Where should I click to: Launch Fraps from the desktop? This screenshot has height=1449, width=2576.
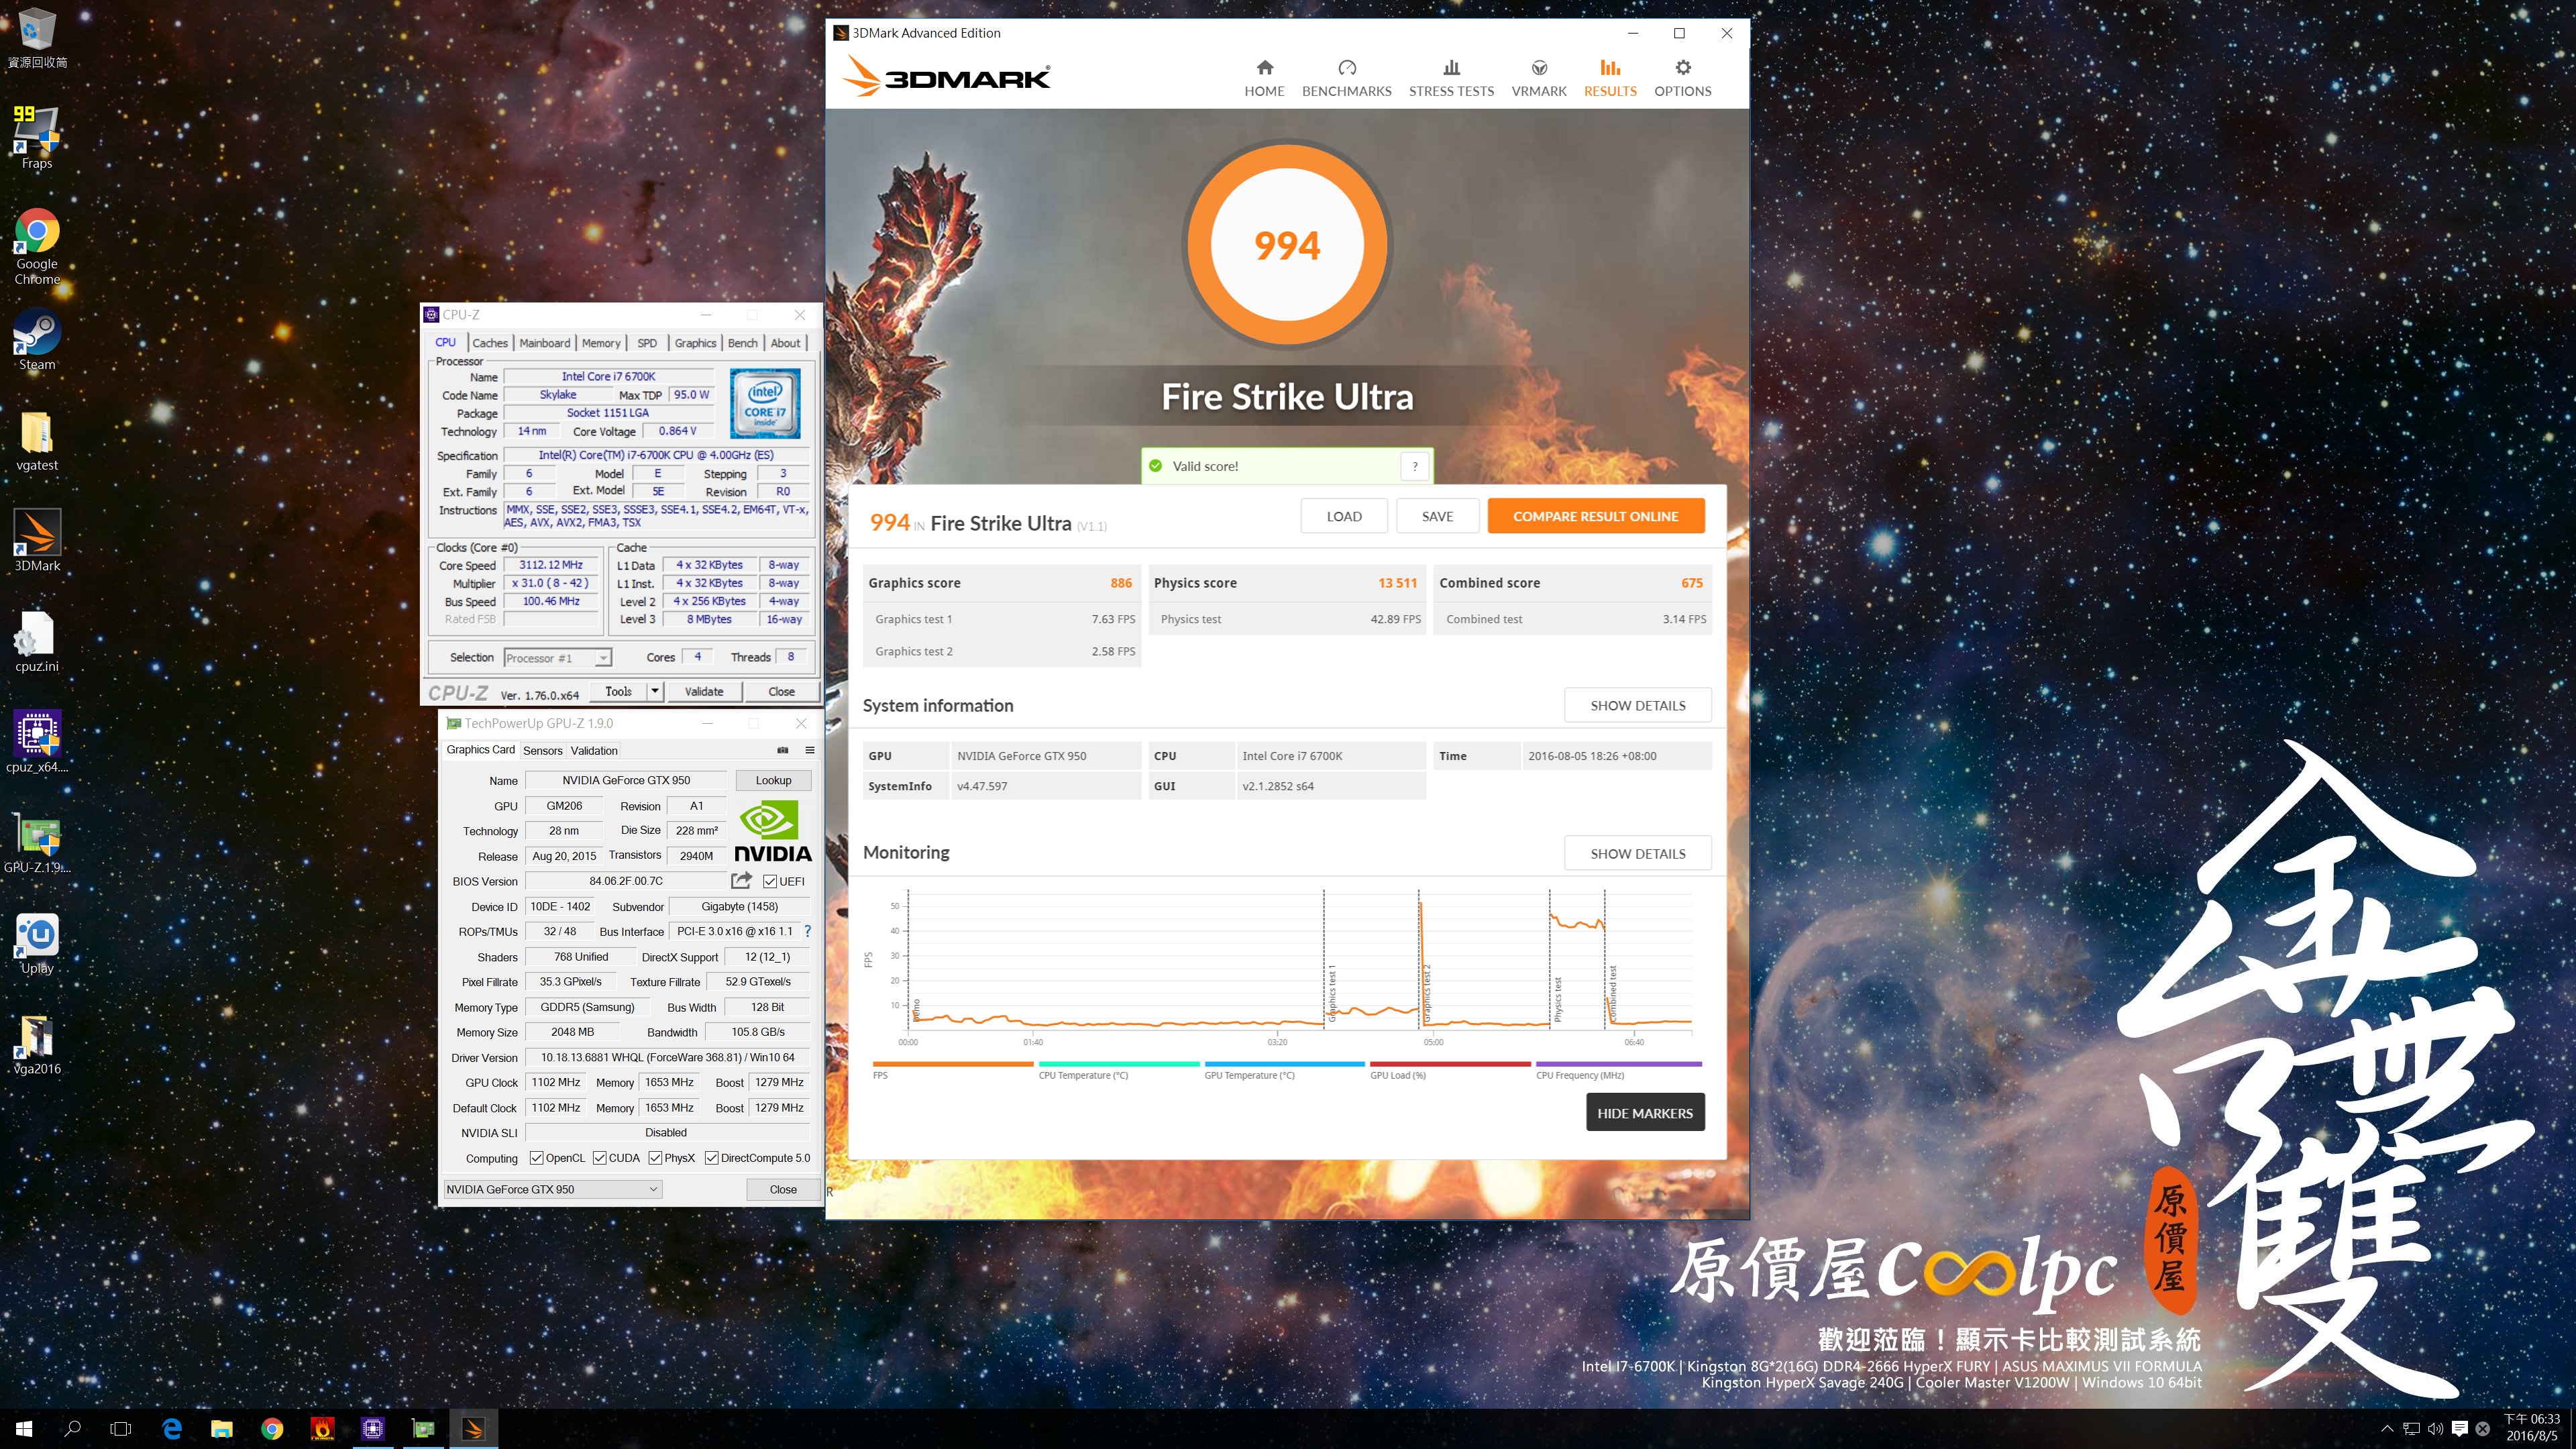pyautogui.click(x=37, y=137)
